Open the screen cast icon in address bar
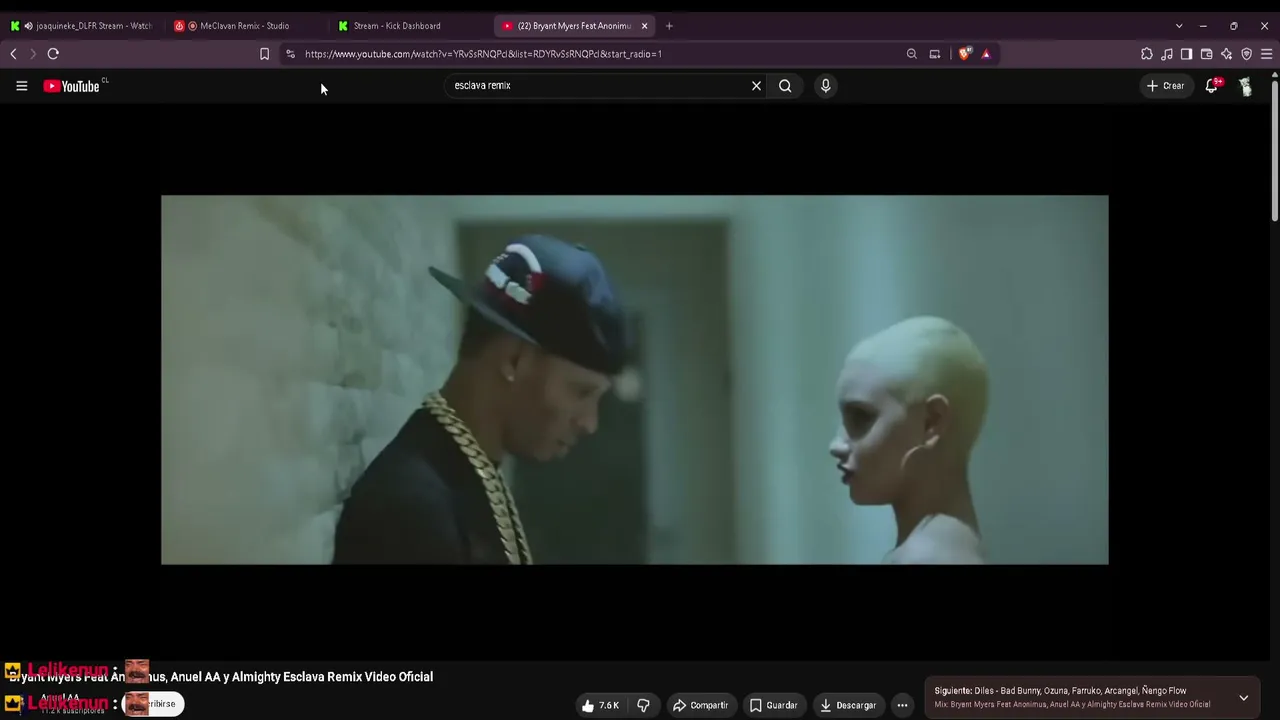 pos(935,54)
